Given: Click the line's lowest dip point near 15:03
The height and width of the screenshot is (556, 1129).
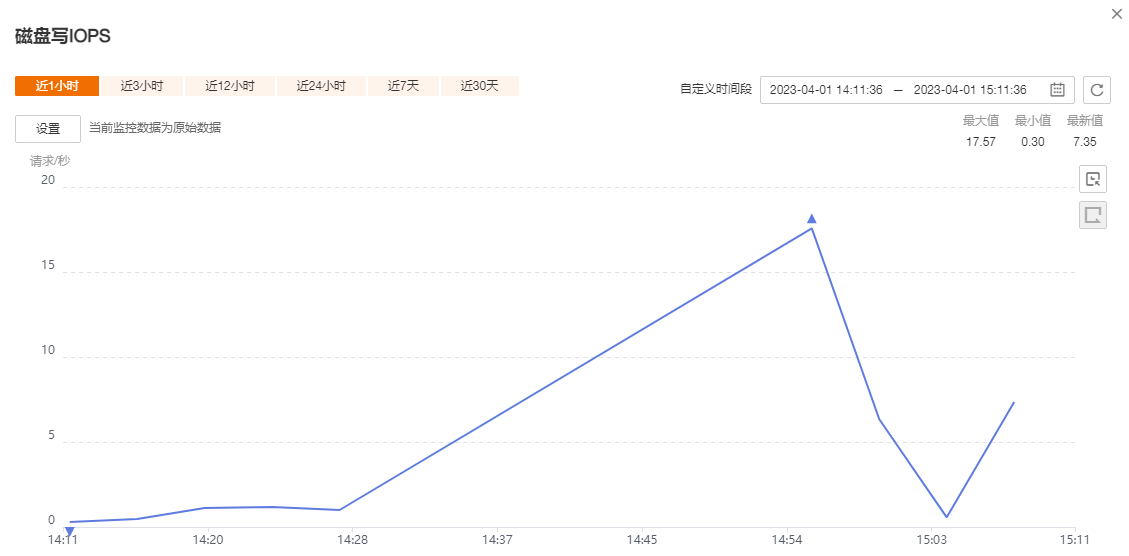Looking at the screenshot, I should point(946,517).
